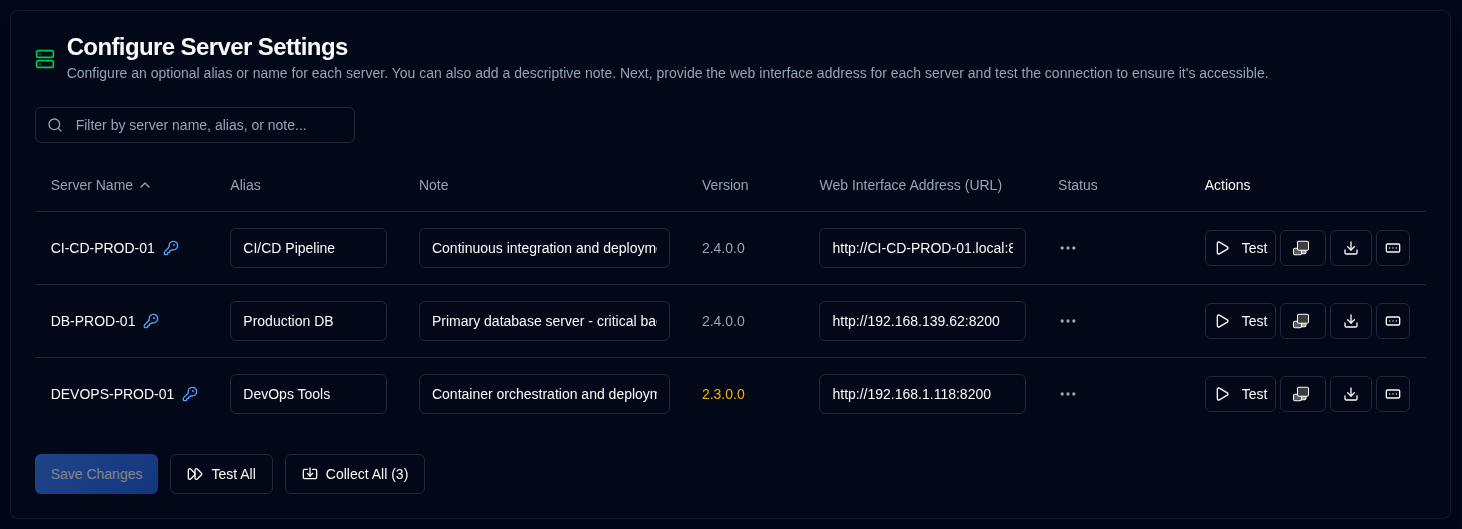This screenshot has width=1462, height=529.
Task: Click the DEVOPS-PROD-01 server name
Action: point(112,394)
